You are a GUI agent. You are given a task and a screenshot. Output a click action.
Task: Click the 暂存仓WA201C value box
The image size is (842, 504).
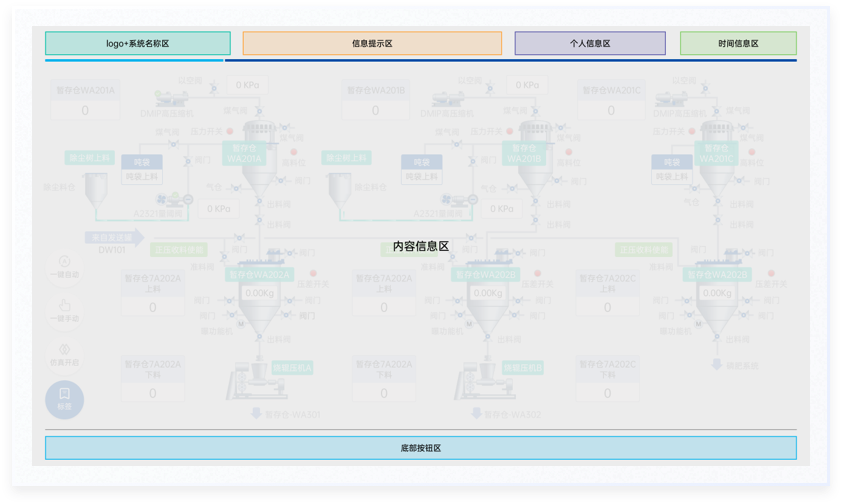click(x=611, y=111)
